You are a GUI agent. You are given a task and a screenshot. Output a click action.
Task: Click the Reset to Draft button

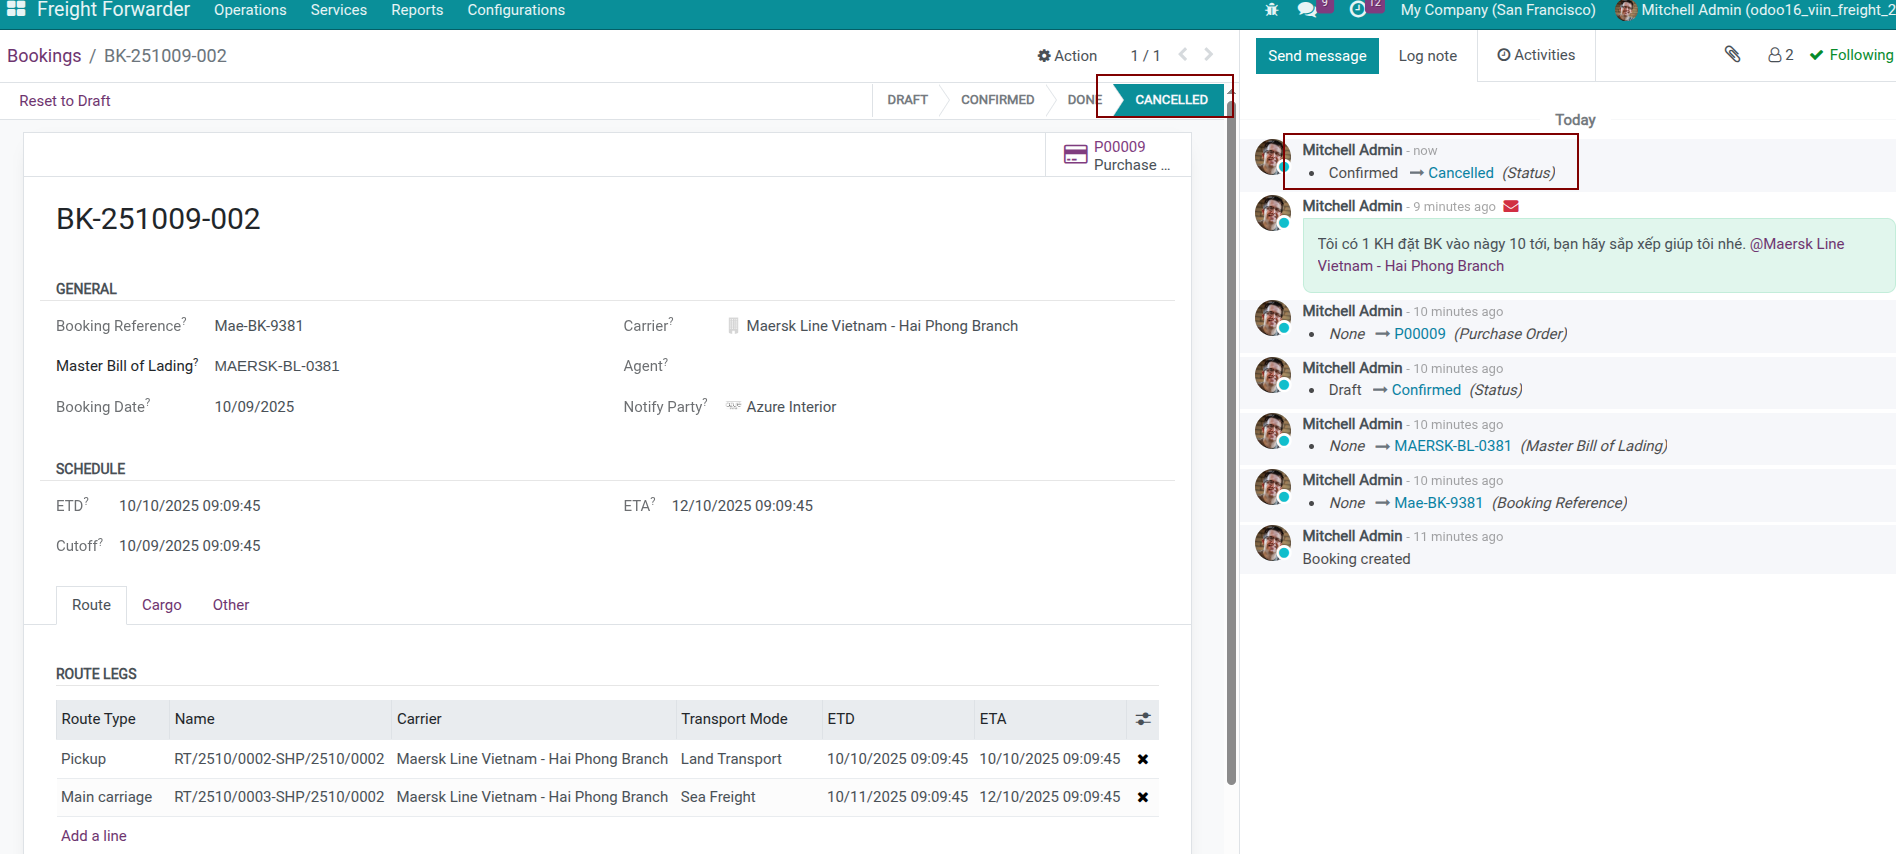pos(65,101)
